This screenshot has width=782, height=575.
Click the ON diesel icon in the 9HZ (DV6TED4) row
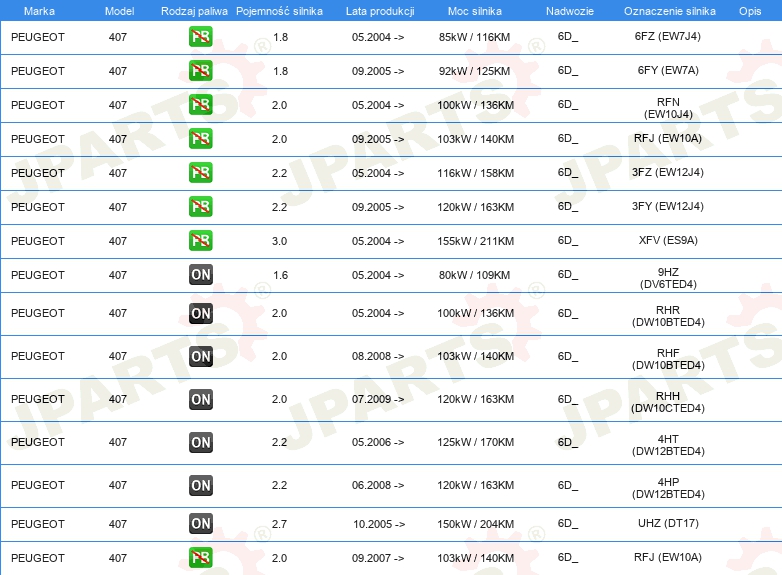tap(200, 274)
